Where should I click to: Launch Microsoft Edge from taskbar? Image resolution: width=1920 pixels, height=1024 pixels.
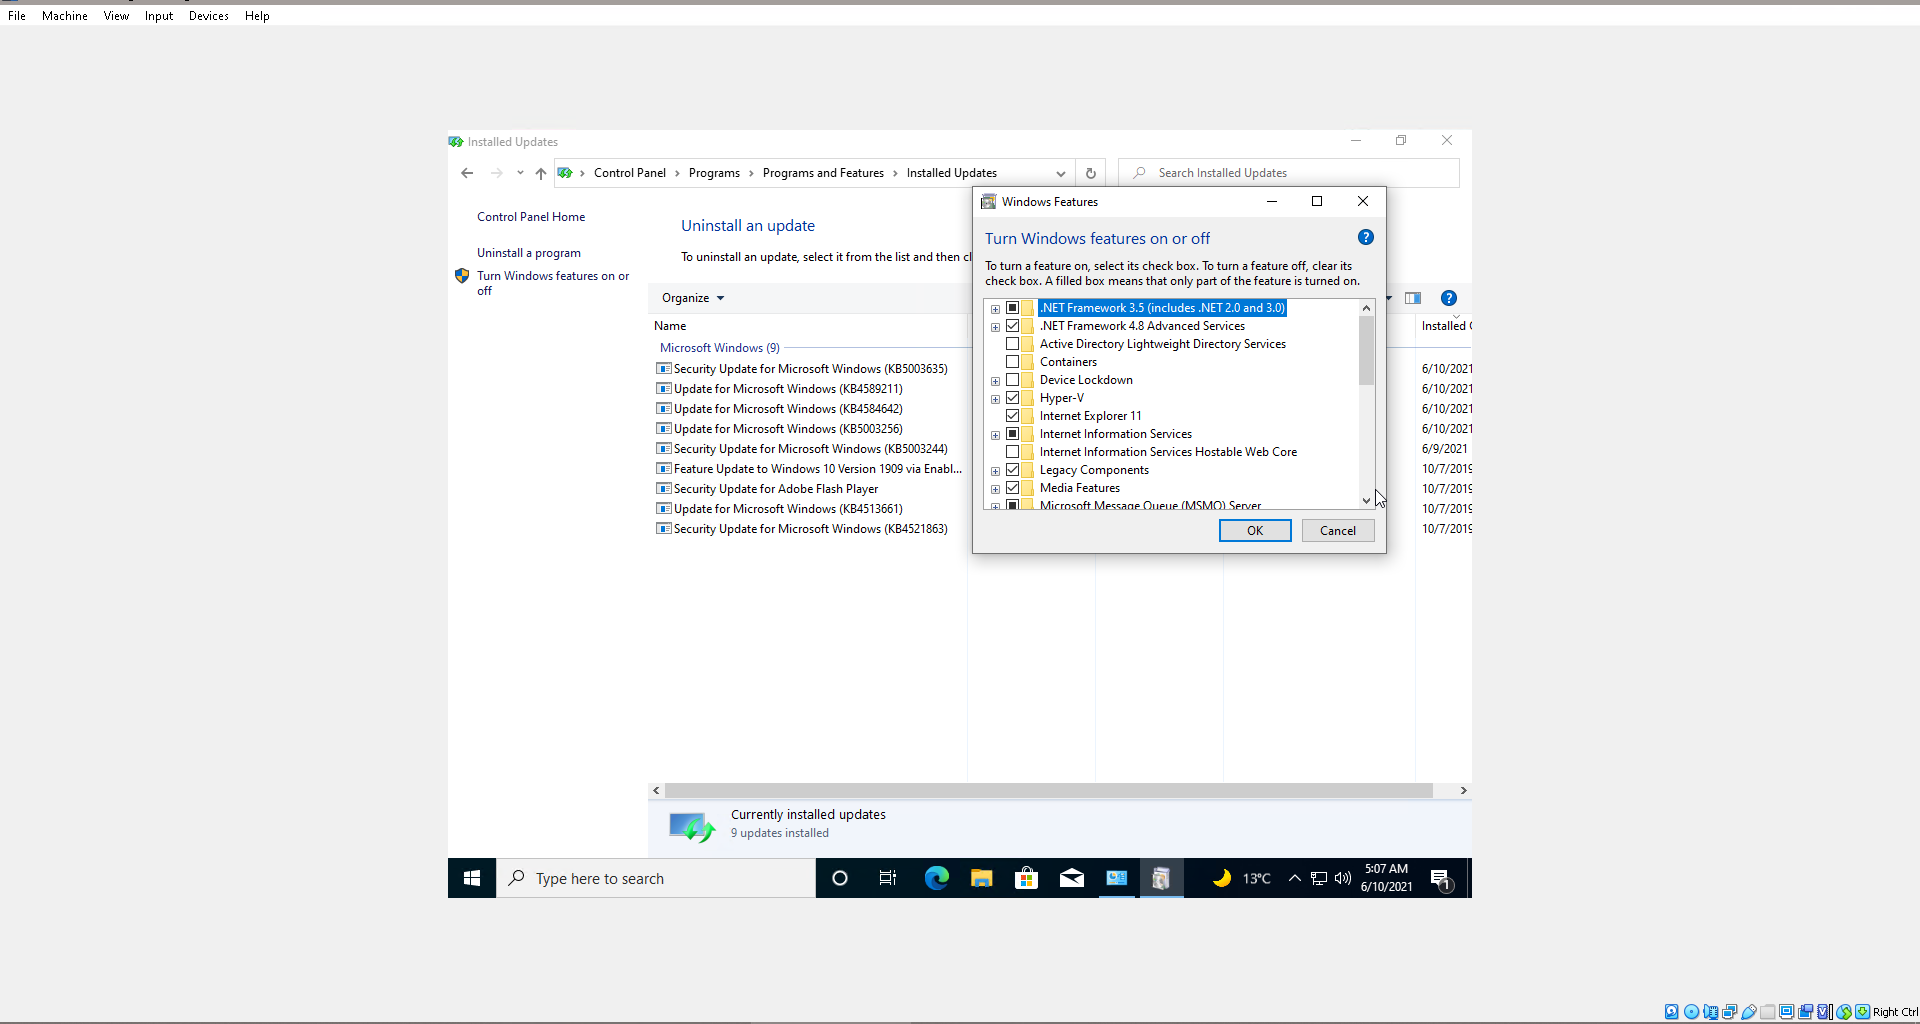(x=936, y=878)
